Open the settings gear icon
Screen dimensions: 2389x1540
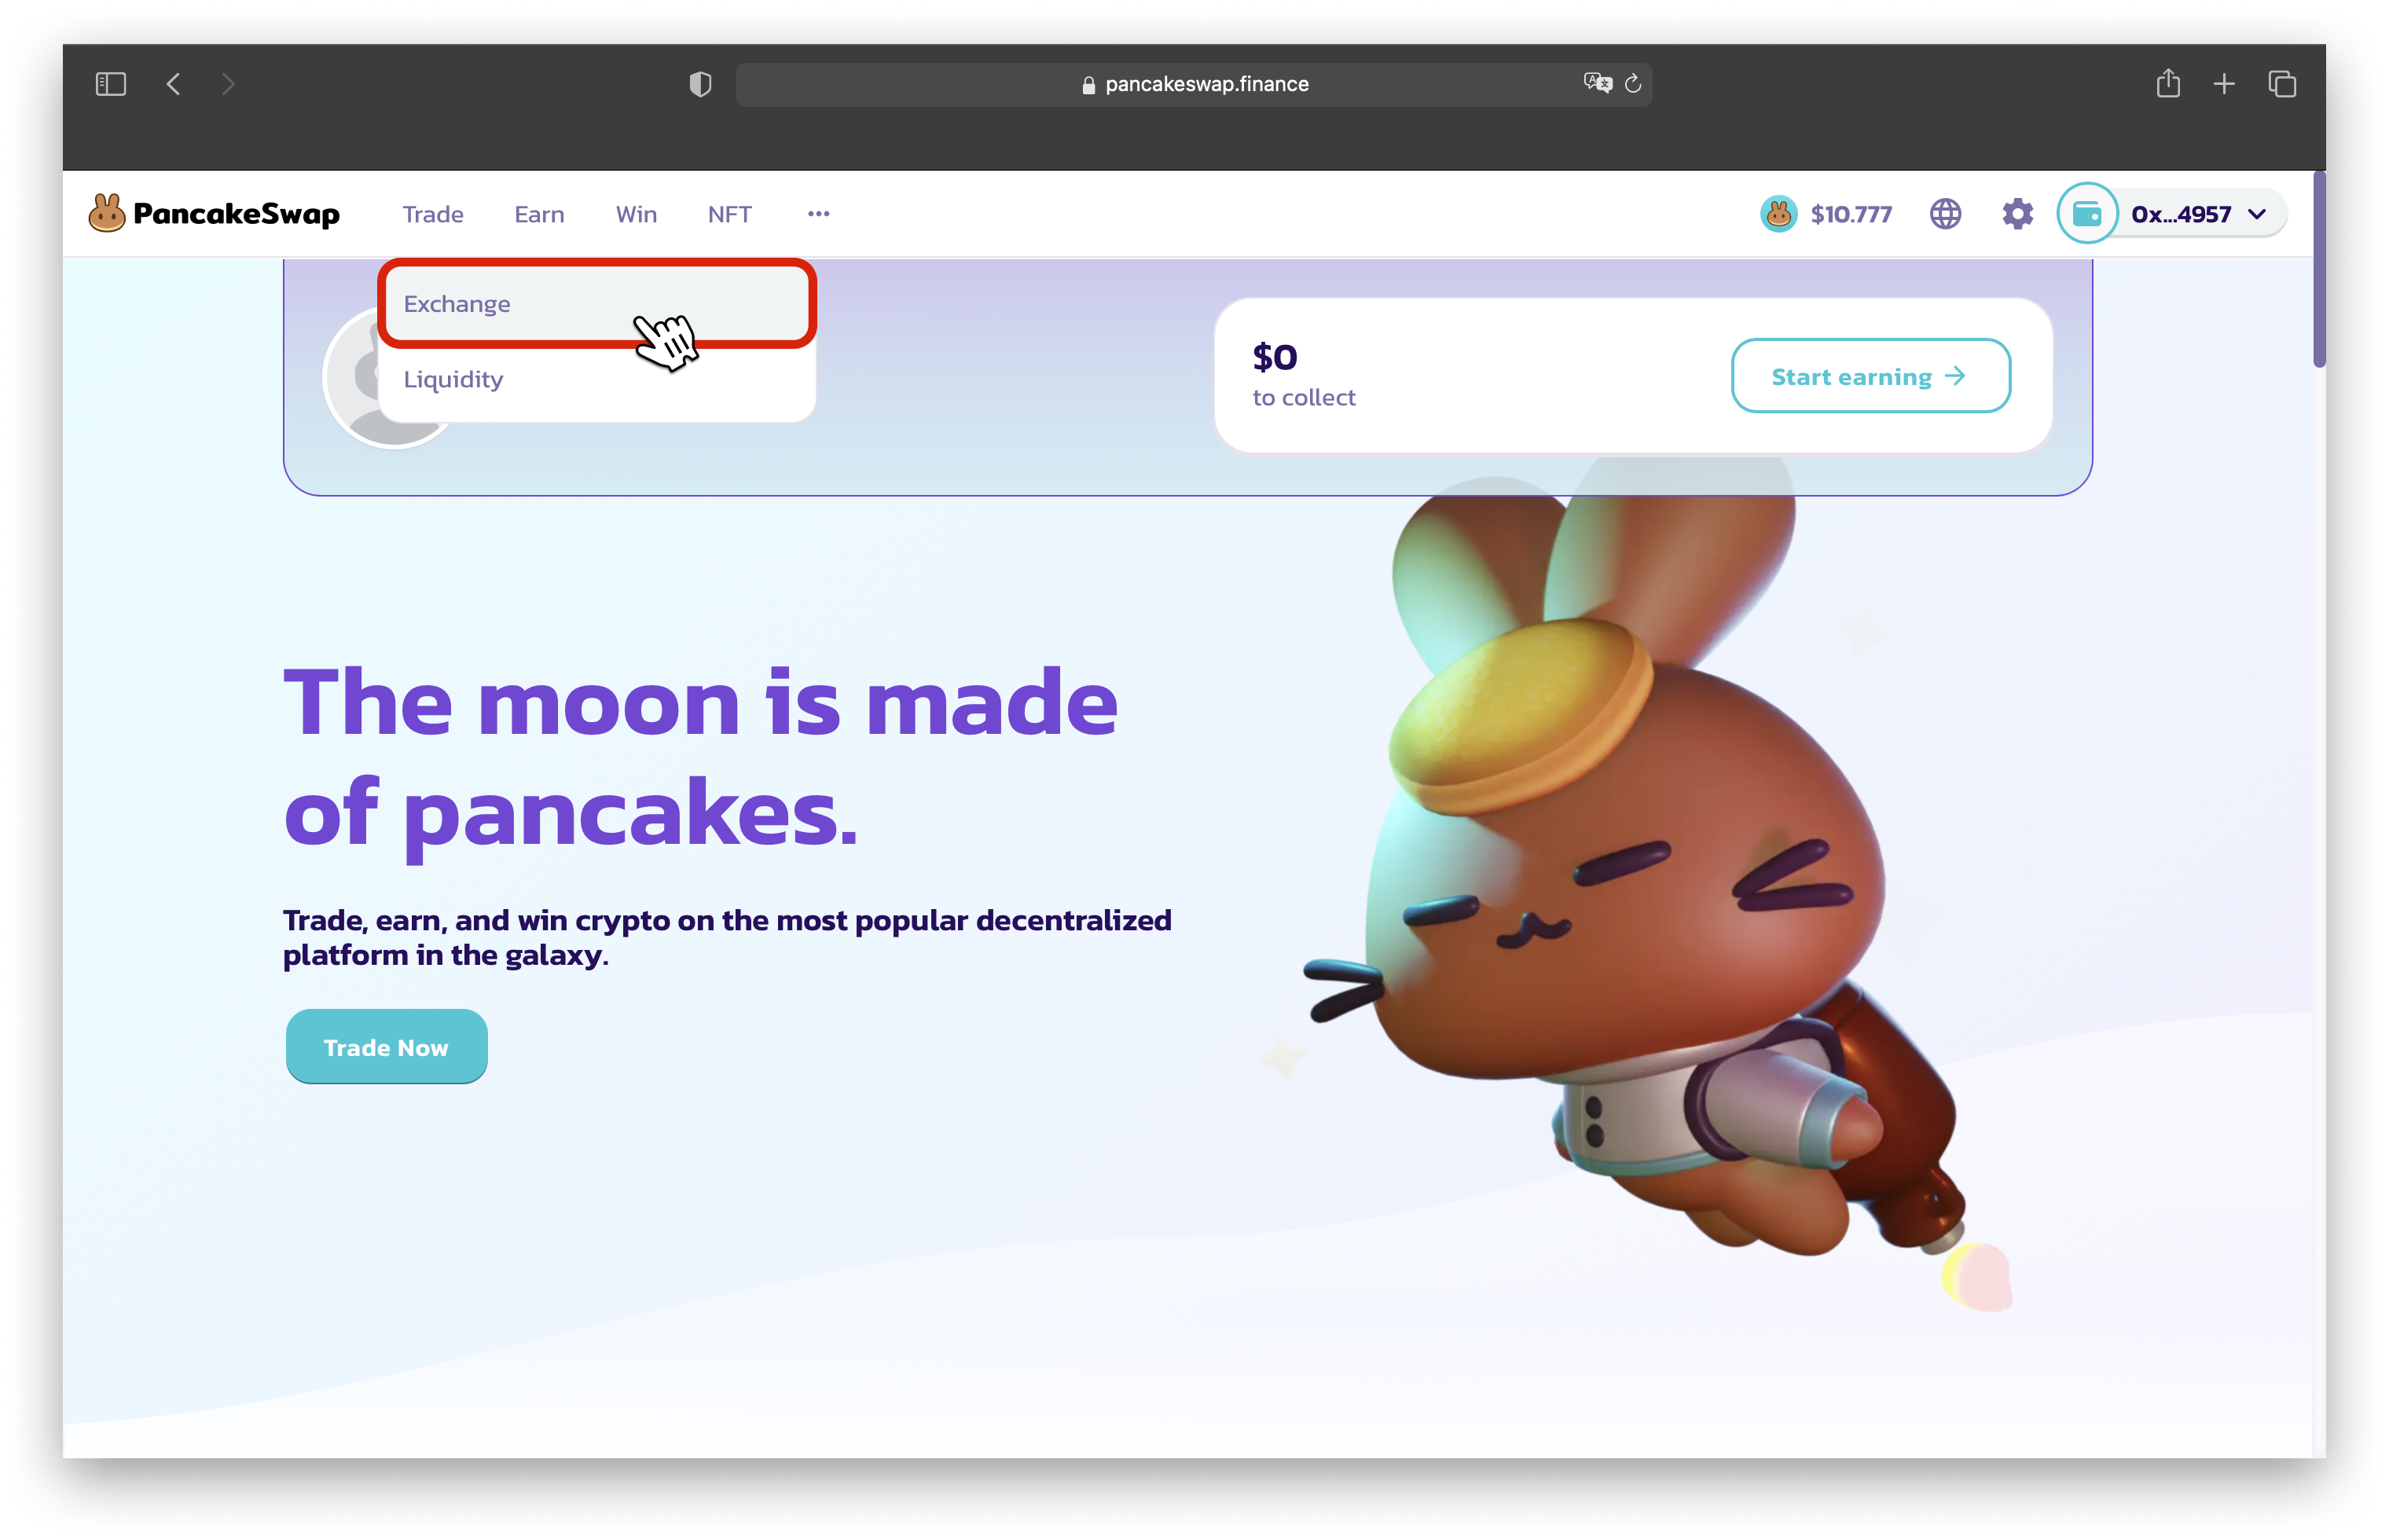coord(2018,214)
